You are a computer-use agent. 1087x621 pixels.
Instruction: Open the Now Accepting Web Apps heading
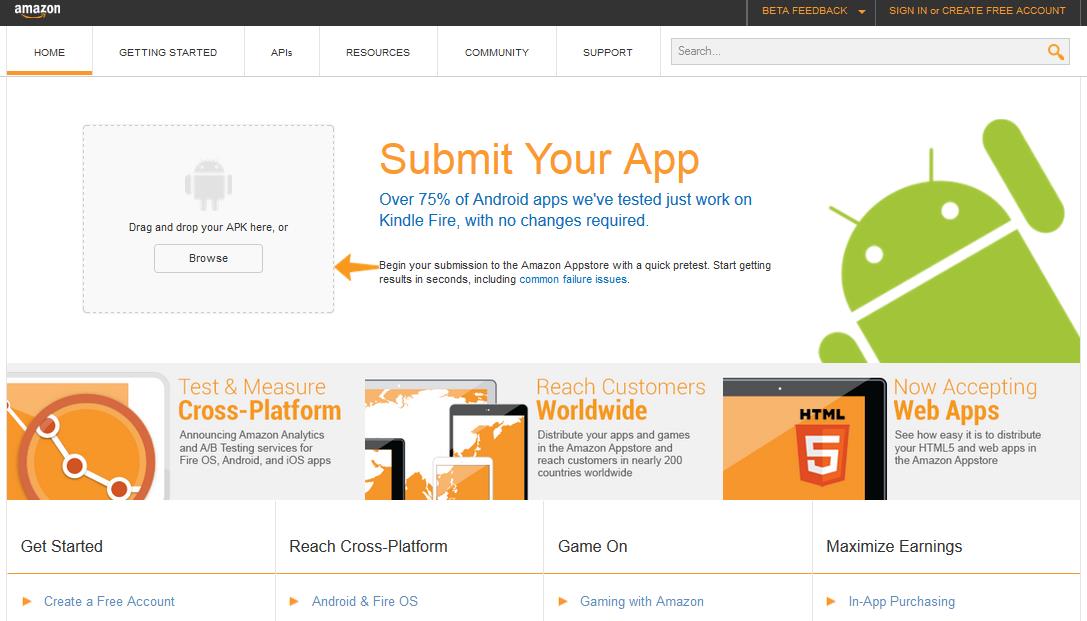click(965, 399)
